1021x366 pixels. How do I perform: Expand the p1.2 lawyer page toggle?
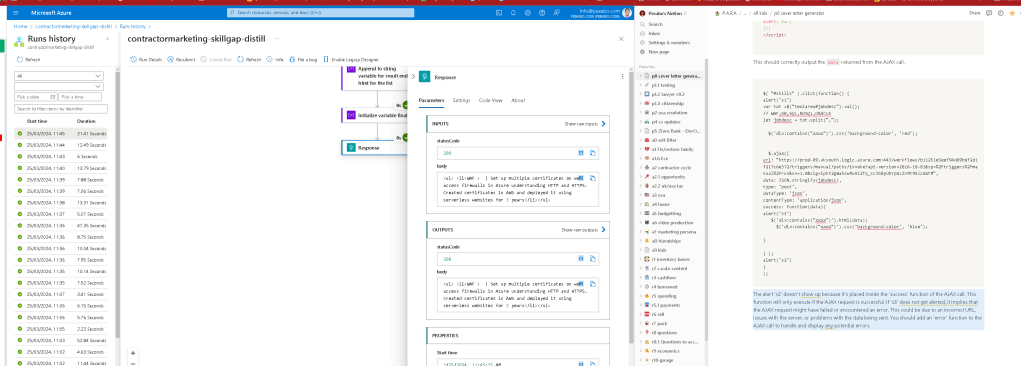641,94
